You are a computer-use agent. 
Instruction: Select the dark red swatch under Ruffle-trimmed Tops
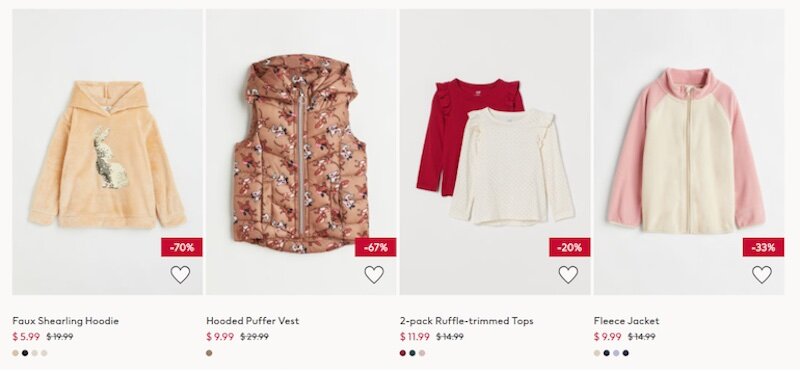point(403,353)
